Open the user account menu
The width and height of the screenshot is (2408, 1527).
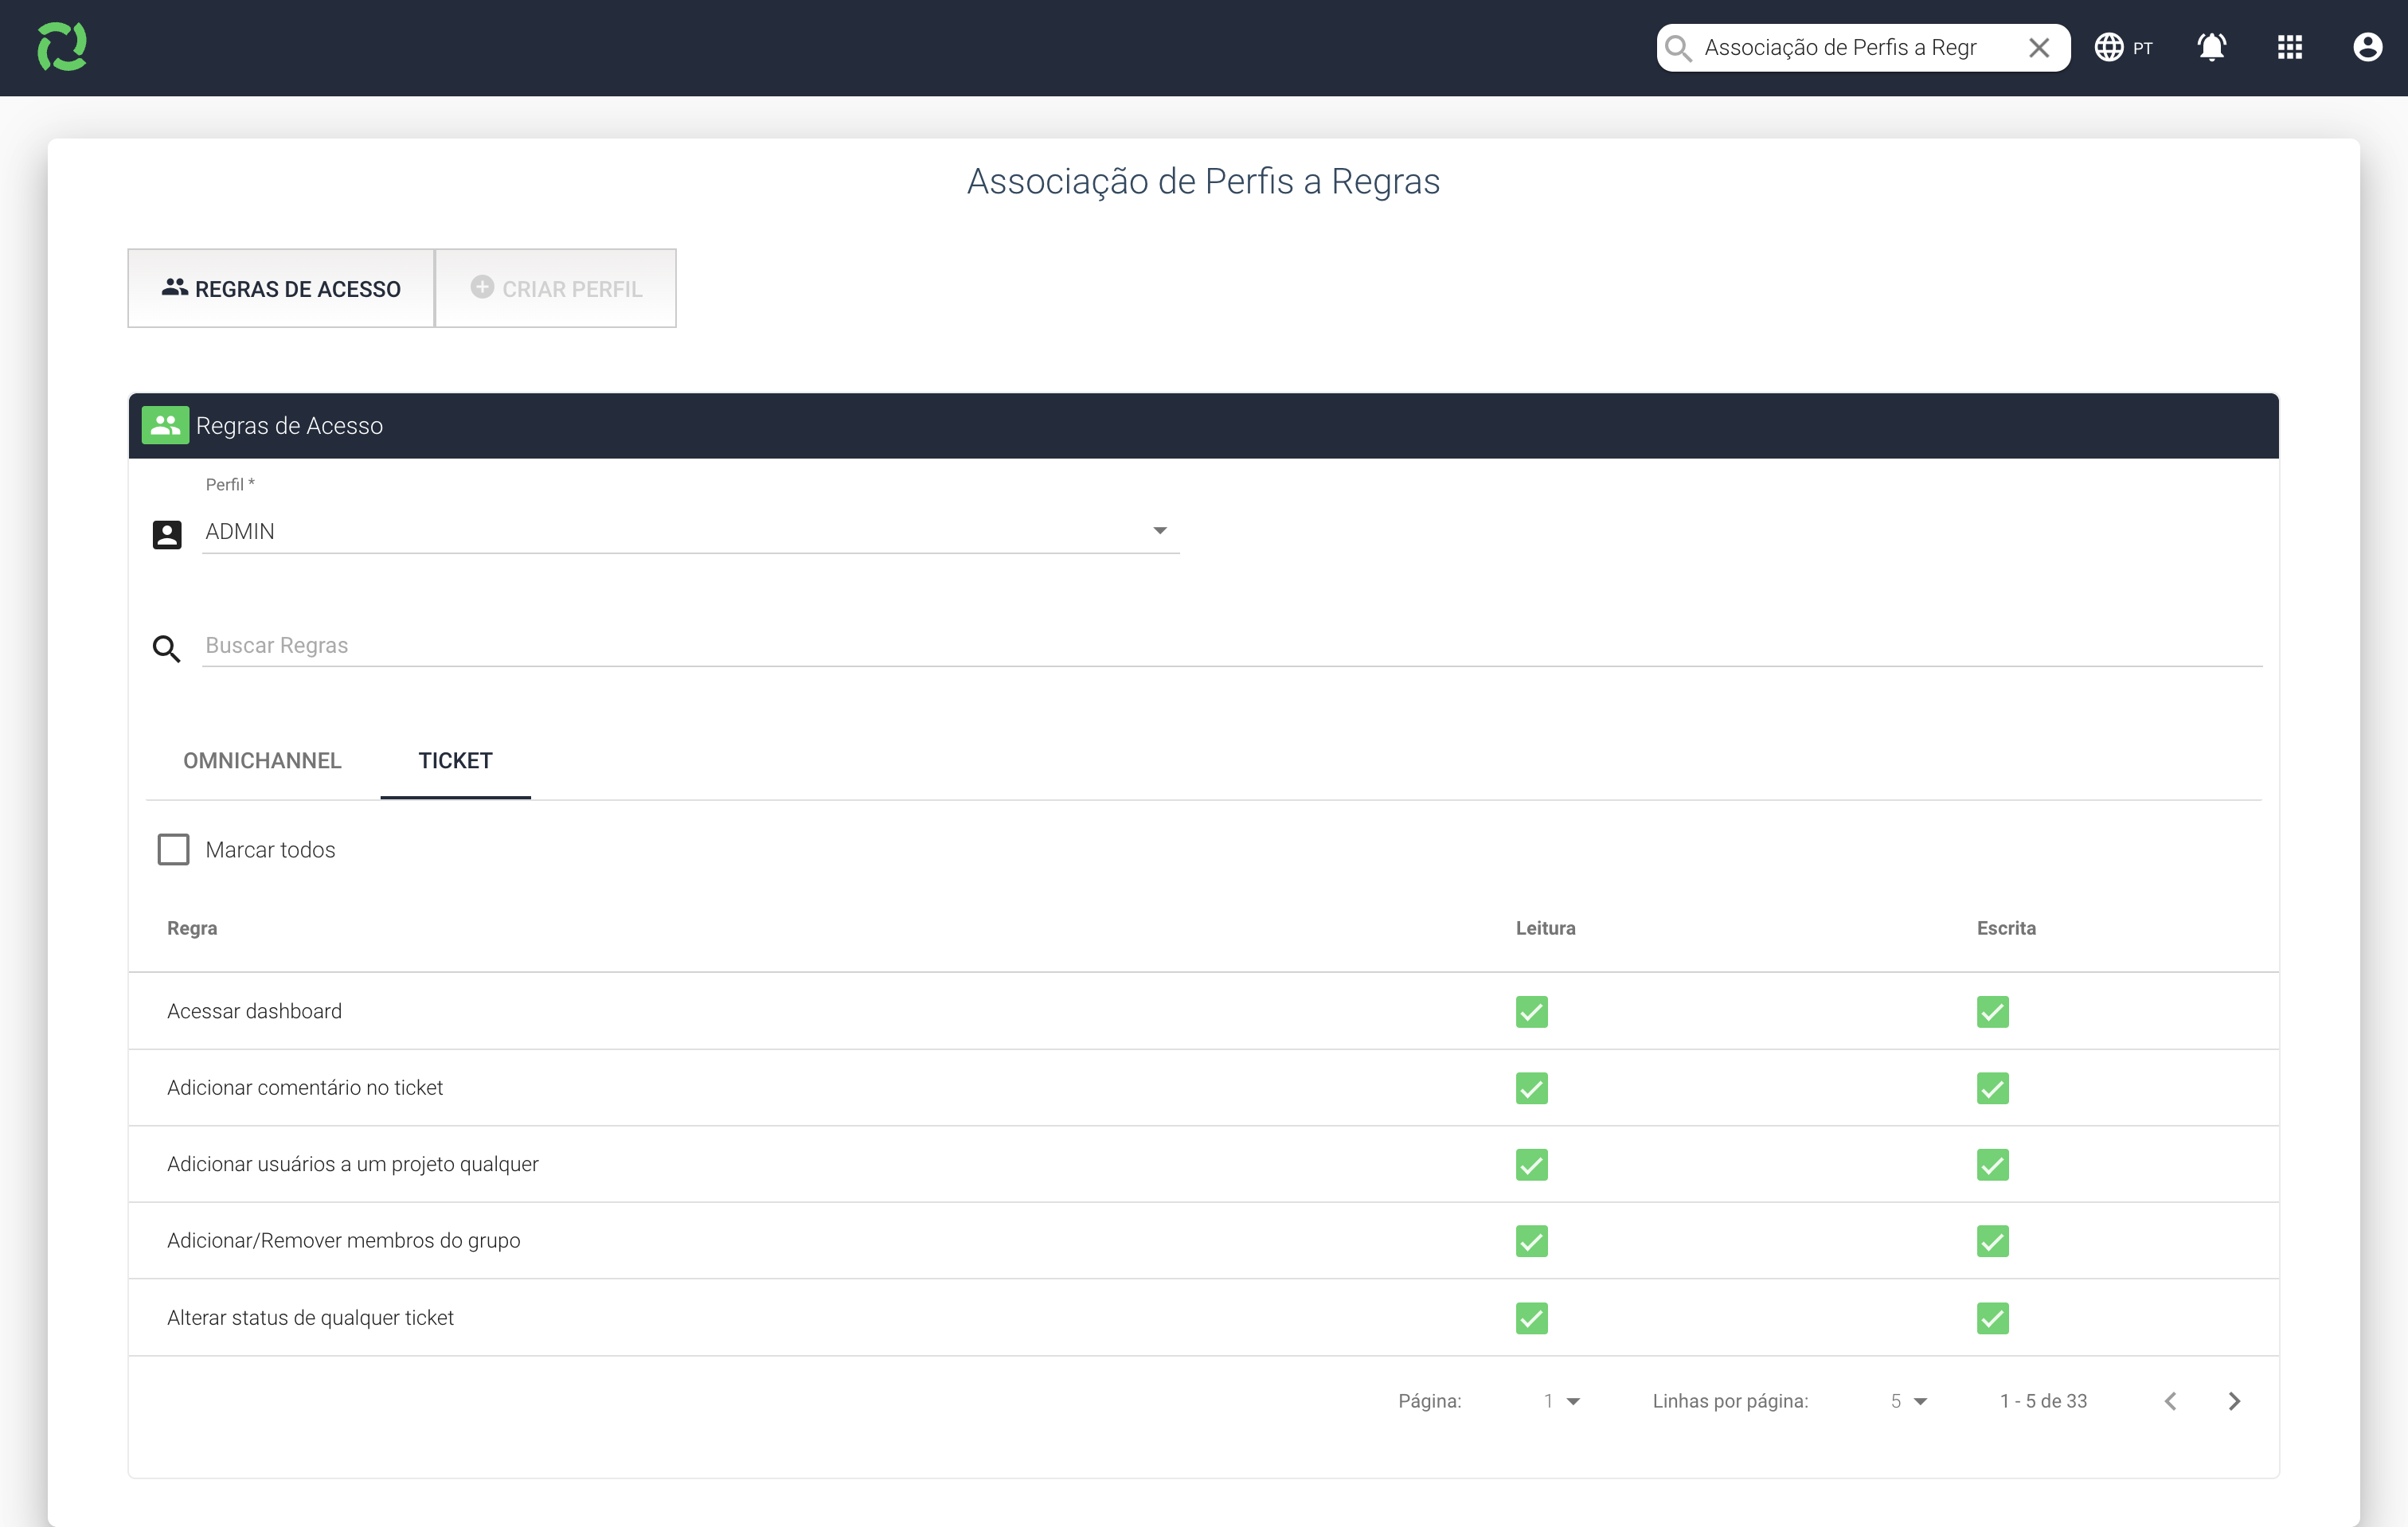2367,48
